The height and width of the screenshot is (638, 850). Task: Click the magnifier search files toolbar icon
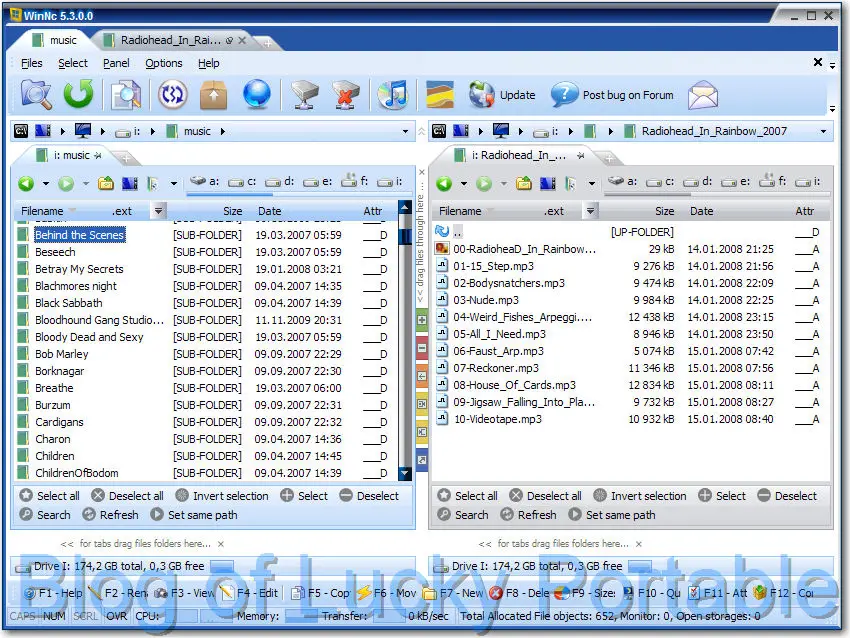tap(37, 94)
